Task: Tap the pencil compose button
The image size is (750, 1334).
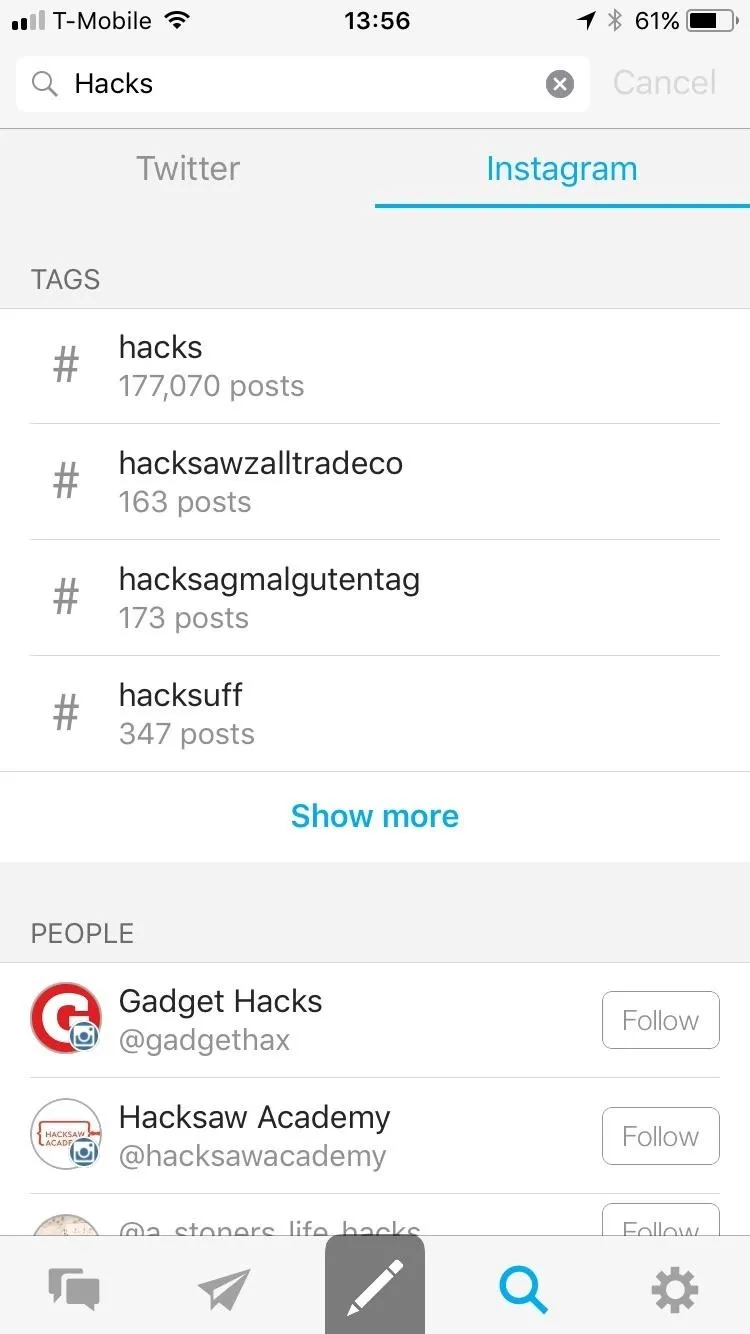Action: (375, 1285)
